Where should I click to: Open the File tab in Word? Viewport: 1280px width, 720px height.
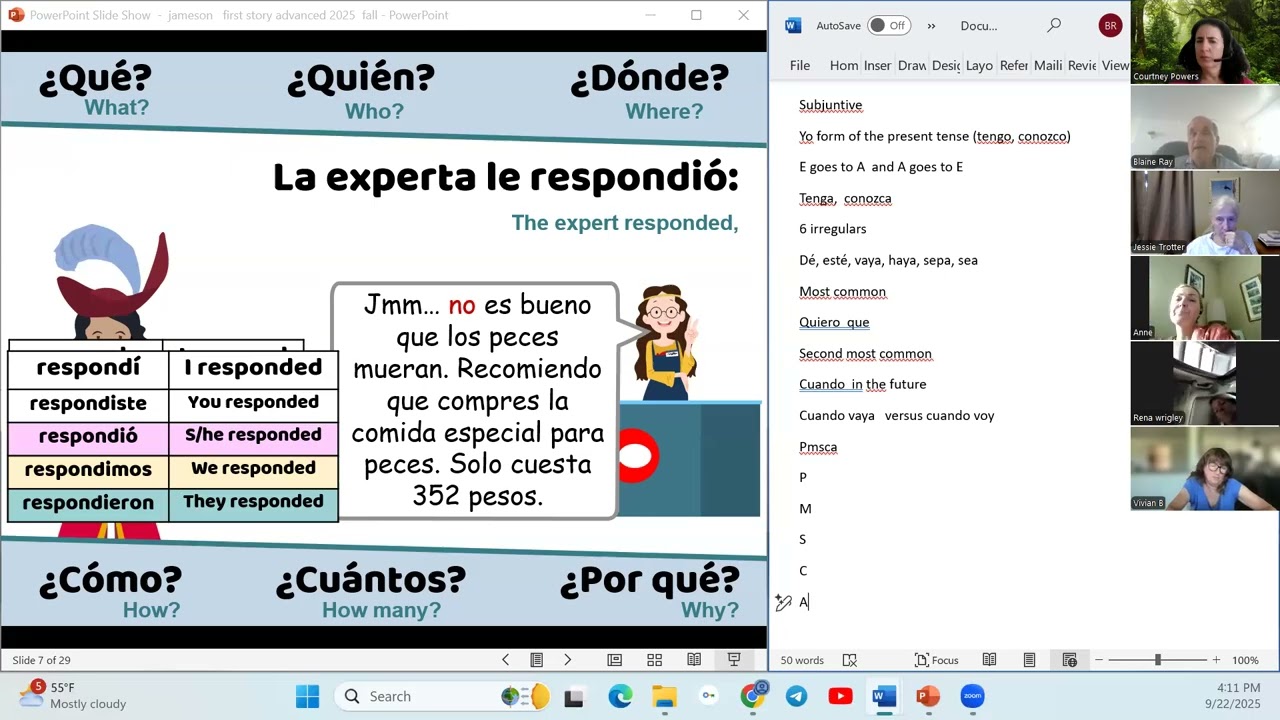(800, 65)
